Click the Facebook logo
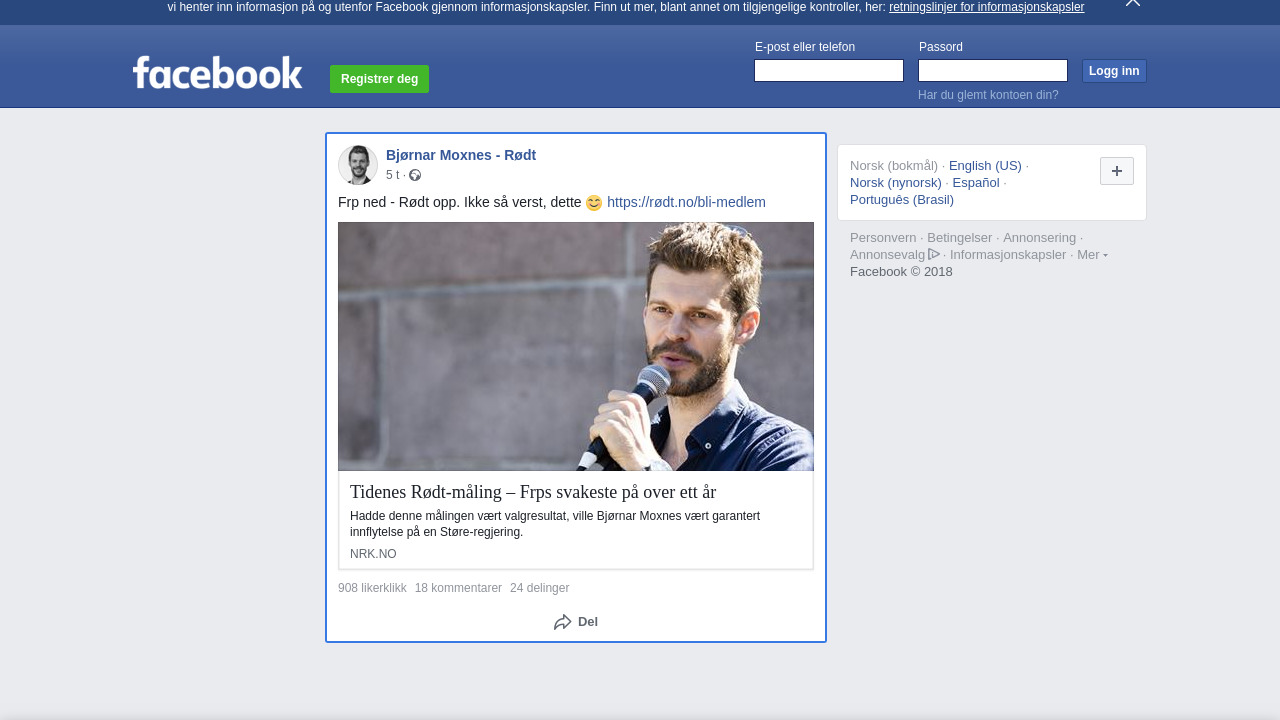 [218, 73]
